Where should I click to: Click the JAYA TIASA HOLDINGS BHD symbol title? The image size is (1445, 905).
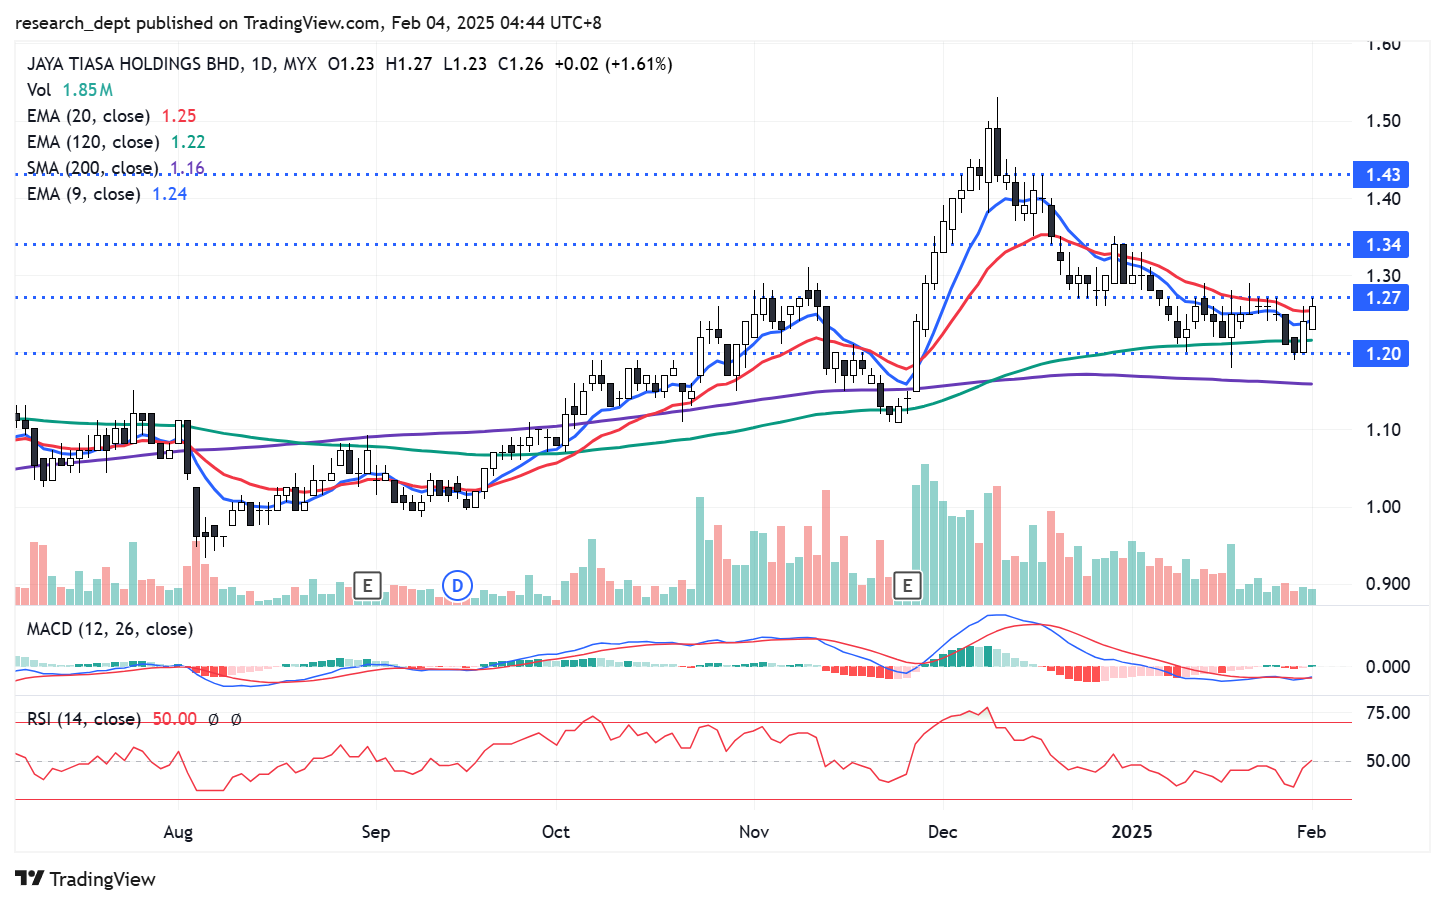[134, 64]
